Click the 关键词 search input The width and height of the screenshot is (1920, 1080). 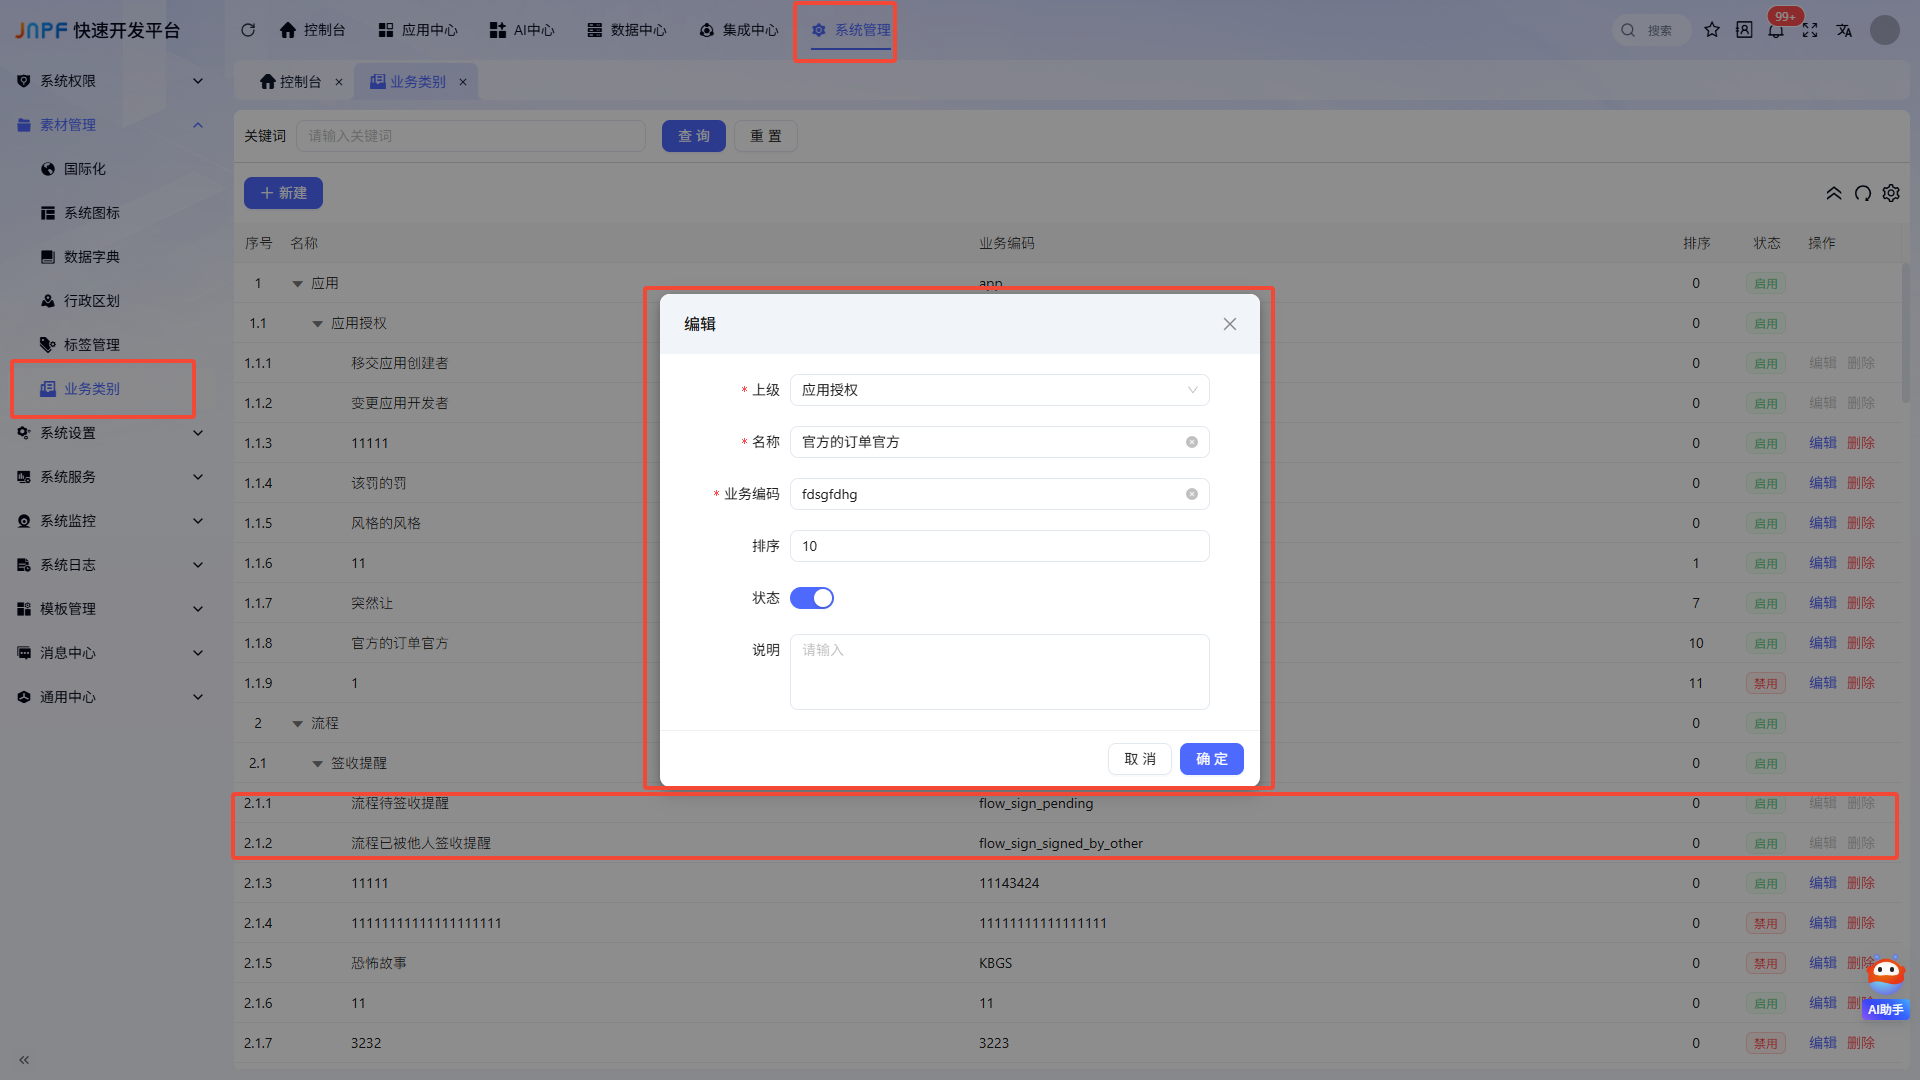471,136
